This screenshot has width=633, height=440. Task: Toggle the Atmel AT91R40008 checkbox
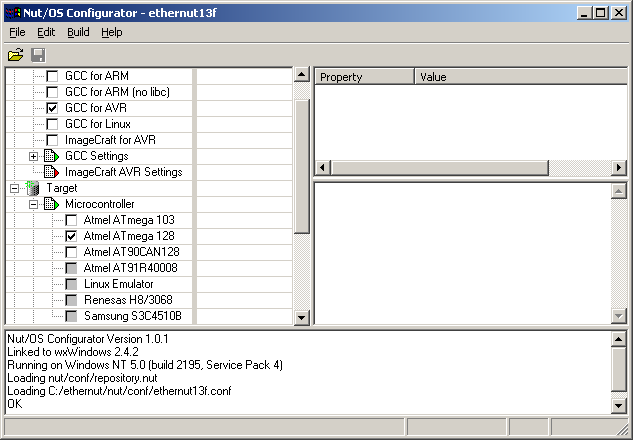pyautogui.click(x=71, y=268)
